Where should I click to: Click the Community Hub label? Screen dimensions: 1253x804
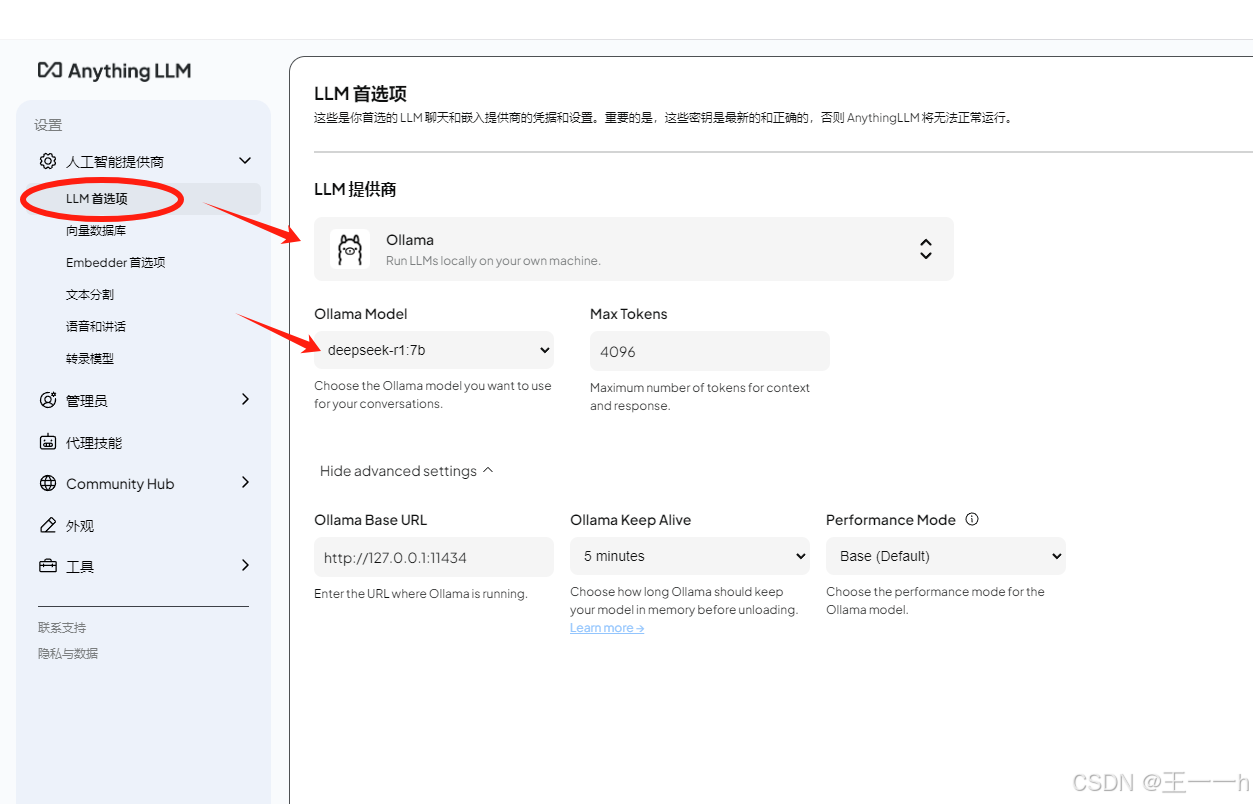[120, 483]
